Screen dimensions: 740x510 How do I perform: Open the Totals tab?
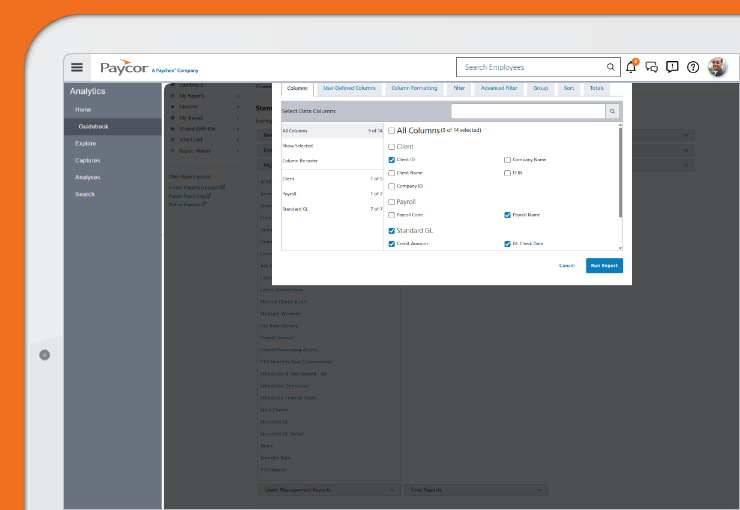(x=597, y=88)
